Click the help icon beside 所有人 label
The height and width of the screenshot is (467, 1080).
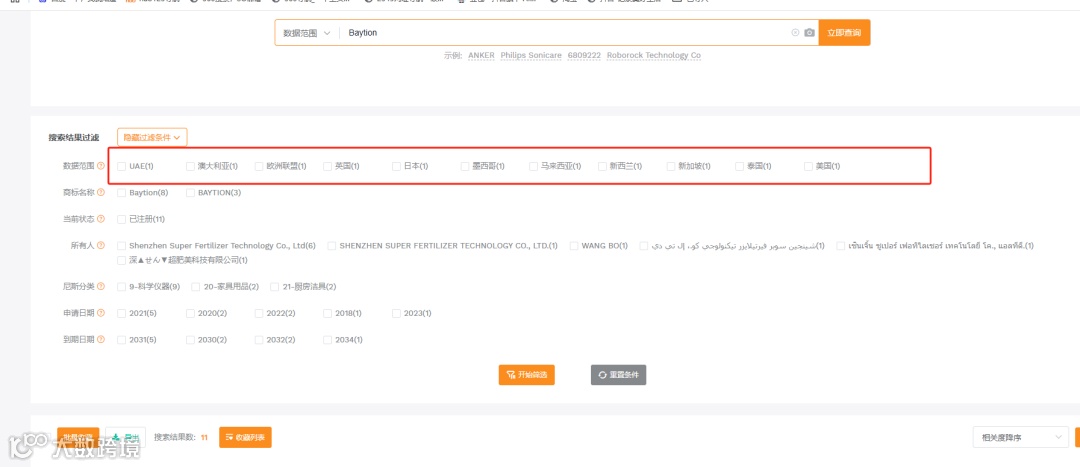[x=101, y=245]
